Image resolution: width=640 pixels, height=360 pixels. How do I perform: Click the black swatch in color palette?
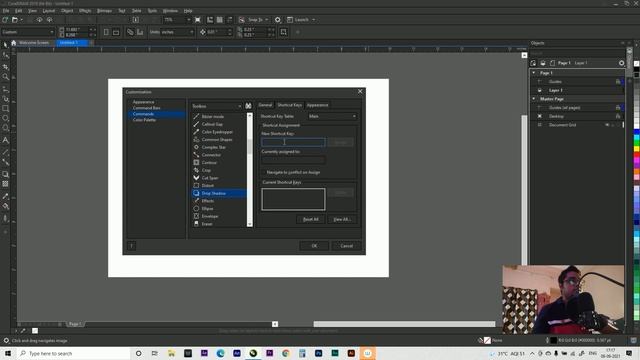636,70
